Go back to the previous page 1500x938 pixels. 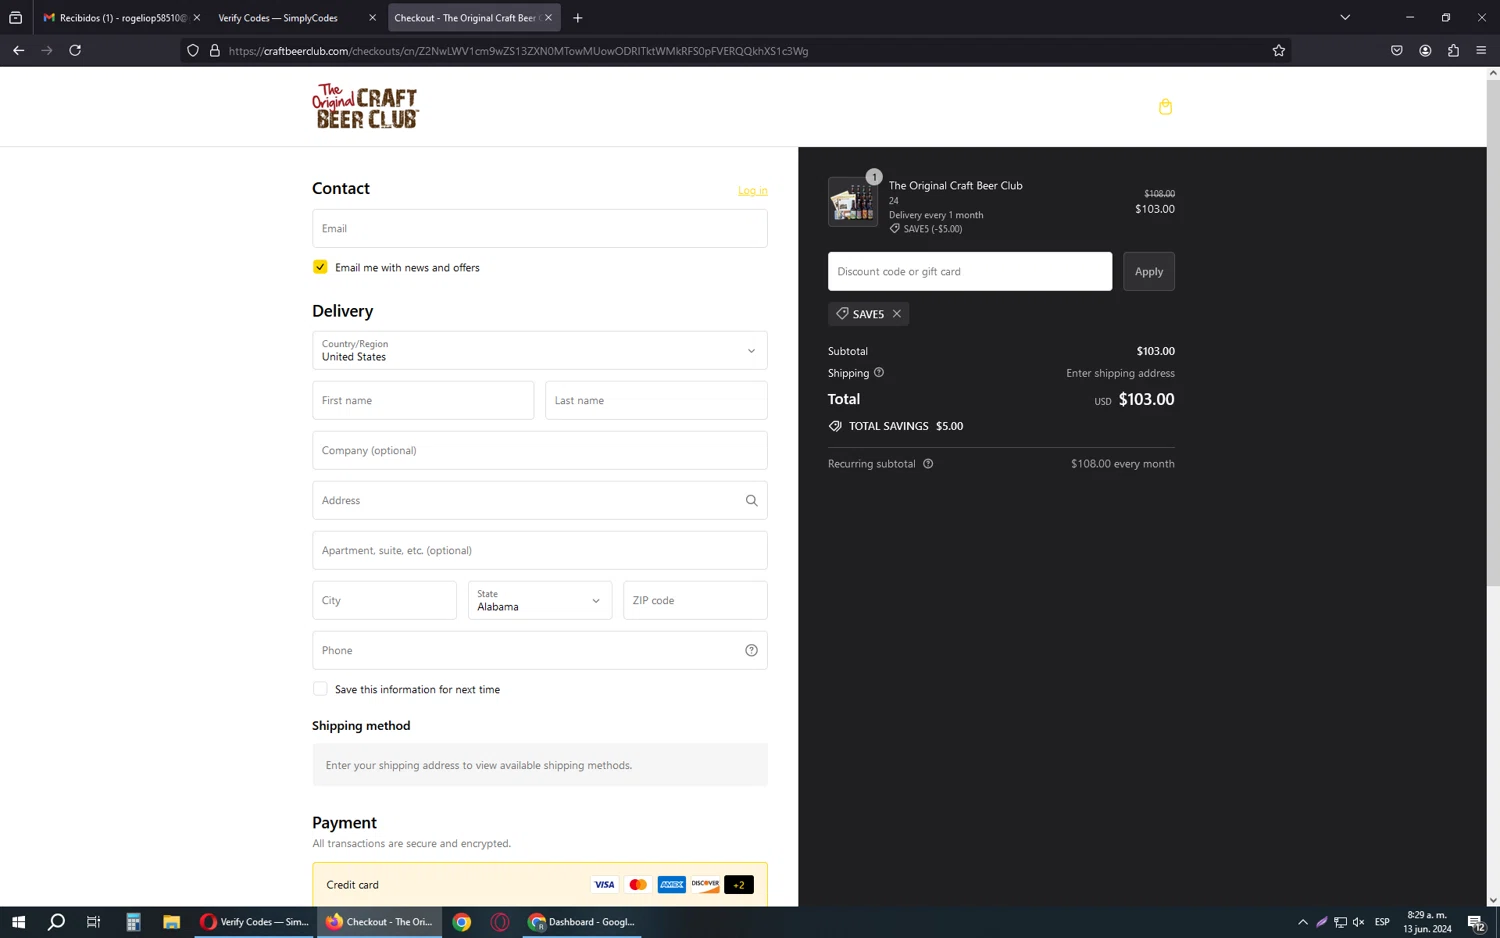pos(19,51)
